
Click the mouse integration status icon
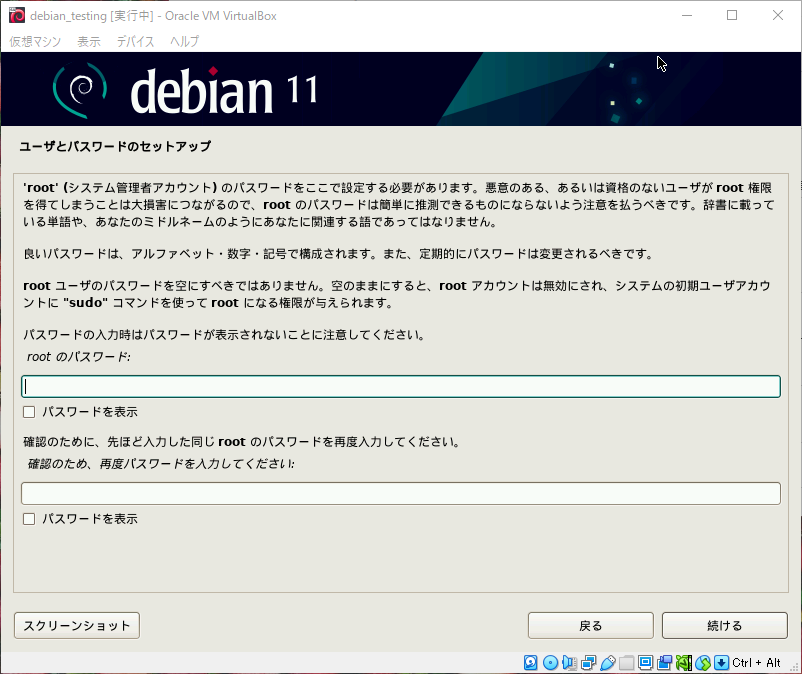(x=703, y=663)
